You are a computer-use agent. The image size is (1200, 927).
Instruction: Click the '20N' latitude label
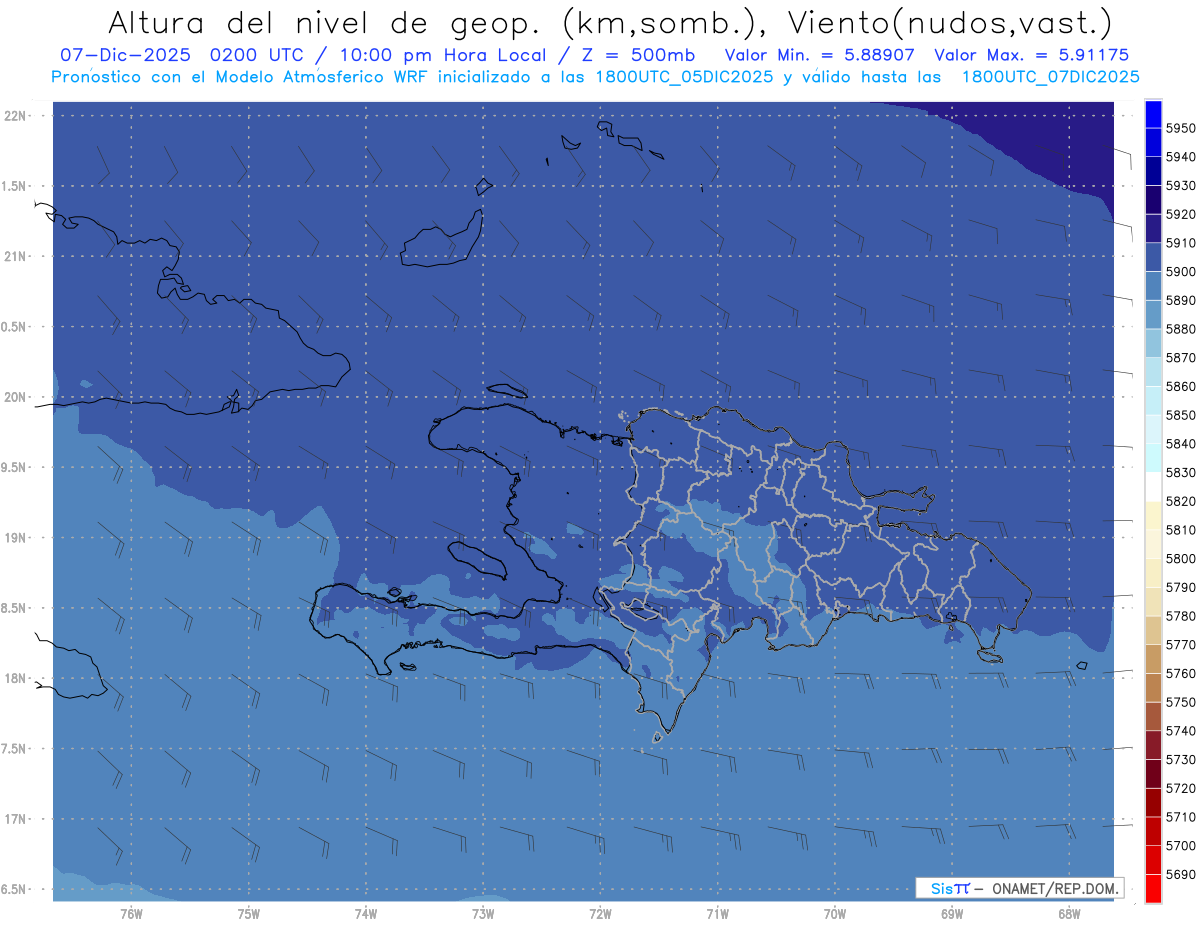pos(17,397)
